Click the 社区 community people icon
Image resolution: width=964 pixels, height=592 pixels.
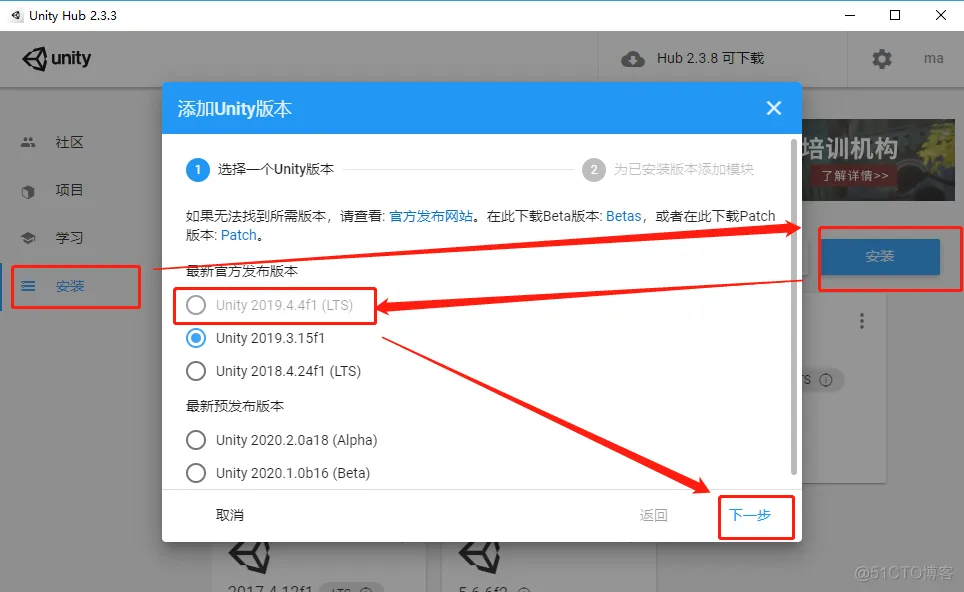[28, 143]
